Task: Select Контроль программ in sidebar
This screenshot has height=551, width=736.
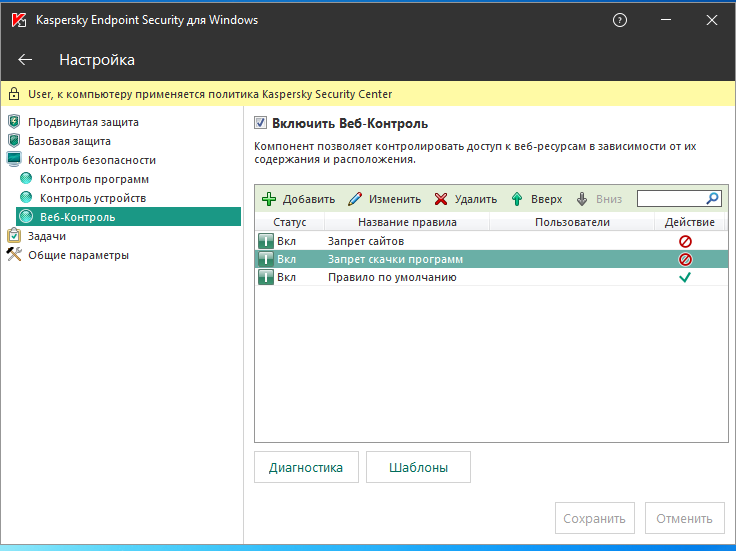Action: [x=94, y=179]
